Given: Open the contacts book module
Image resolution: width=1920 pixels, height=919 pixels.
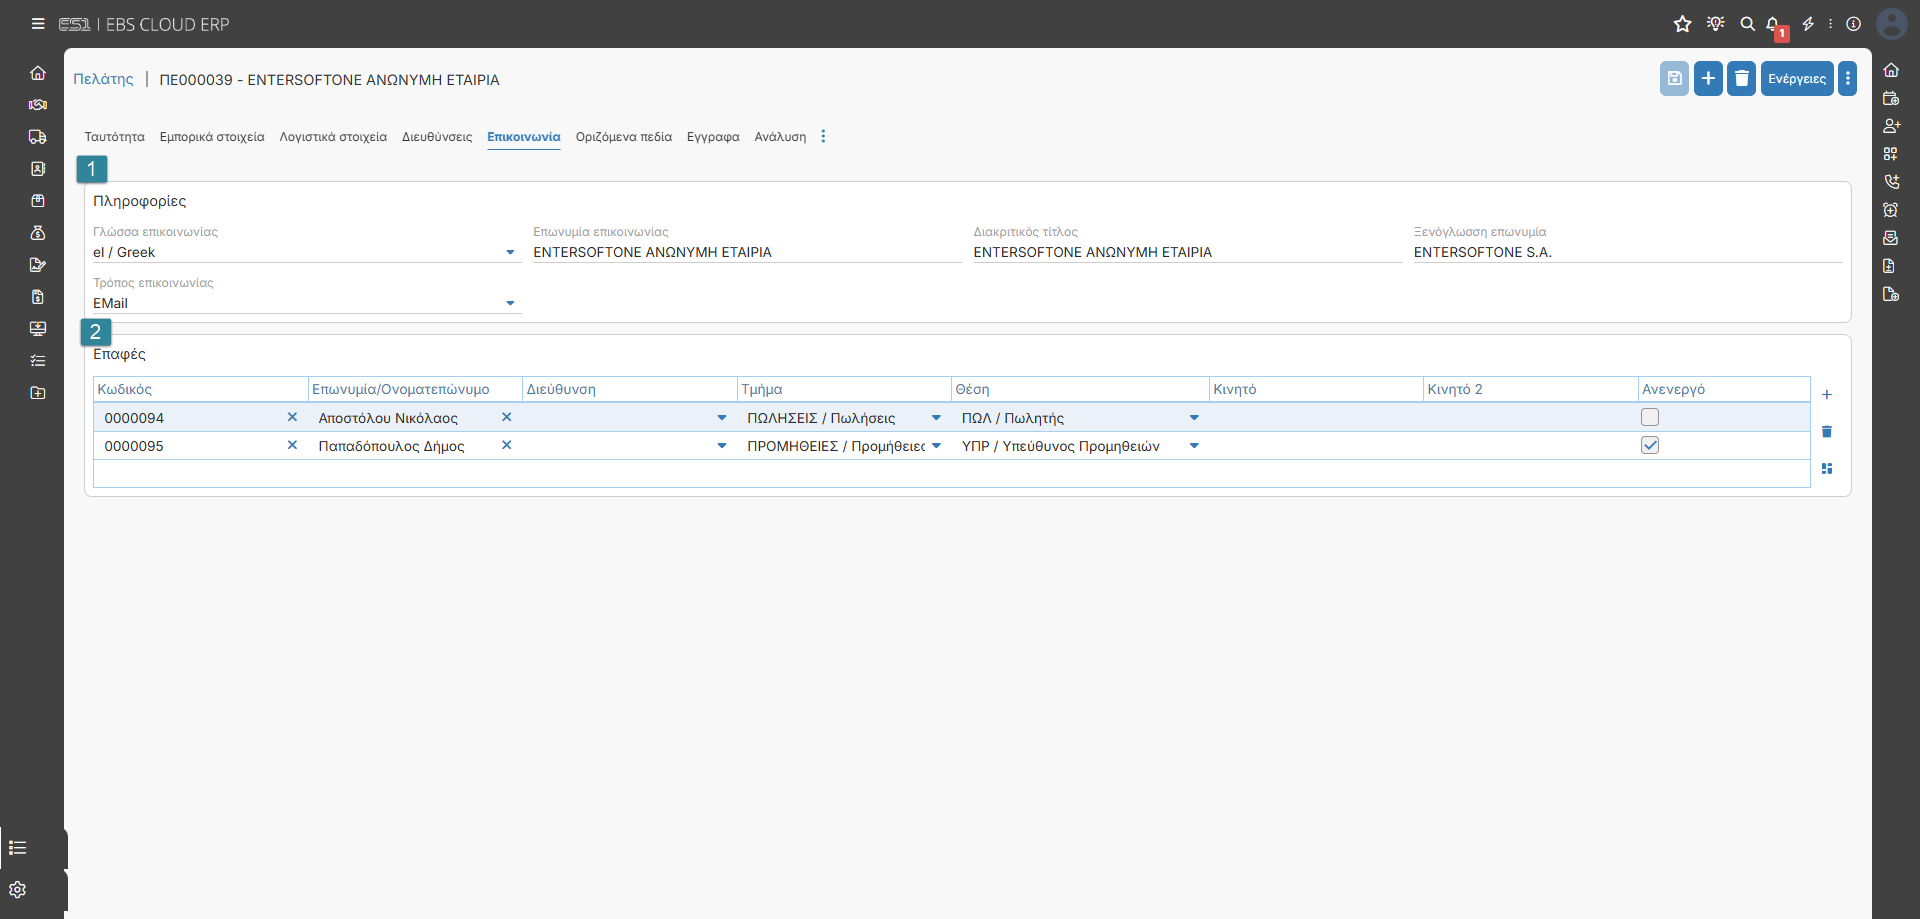Looking at the screenshot, I should (x=38, y=169).
